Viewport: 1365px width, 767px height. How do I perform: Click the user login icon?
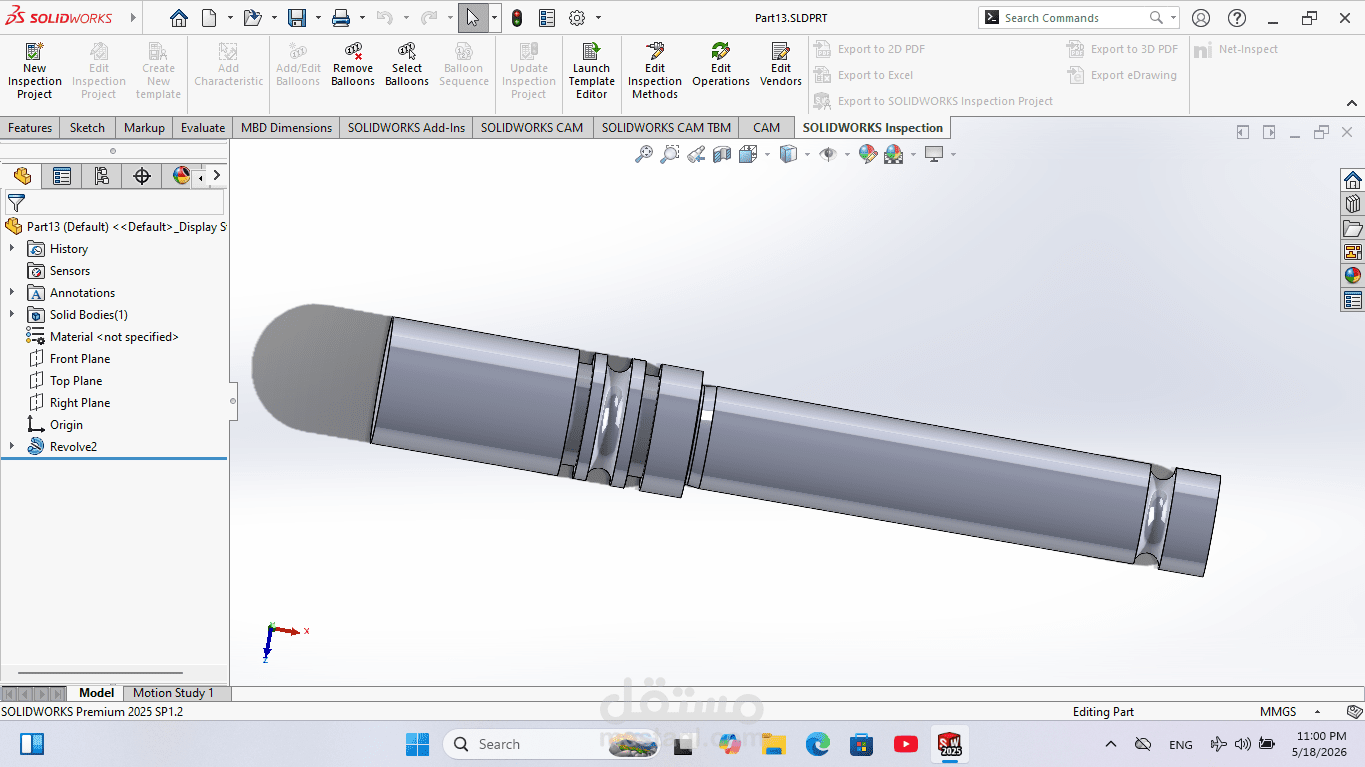click(1201, 18)
